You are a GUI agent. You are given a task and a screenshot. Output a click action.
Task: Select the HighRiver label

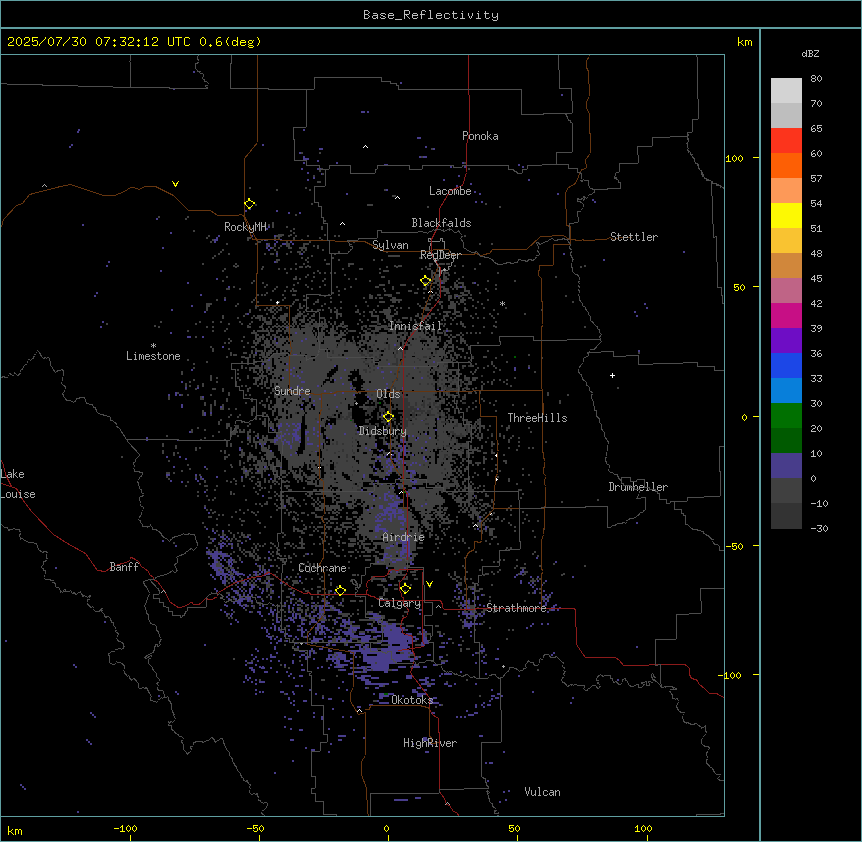[430, 743]
